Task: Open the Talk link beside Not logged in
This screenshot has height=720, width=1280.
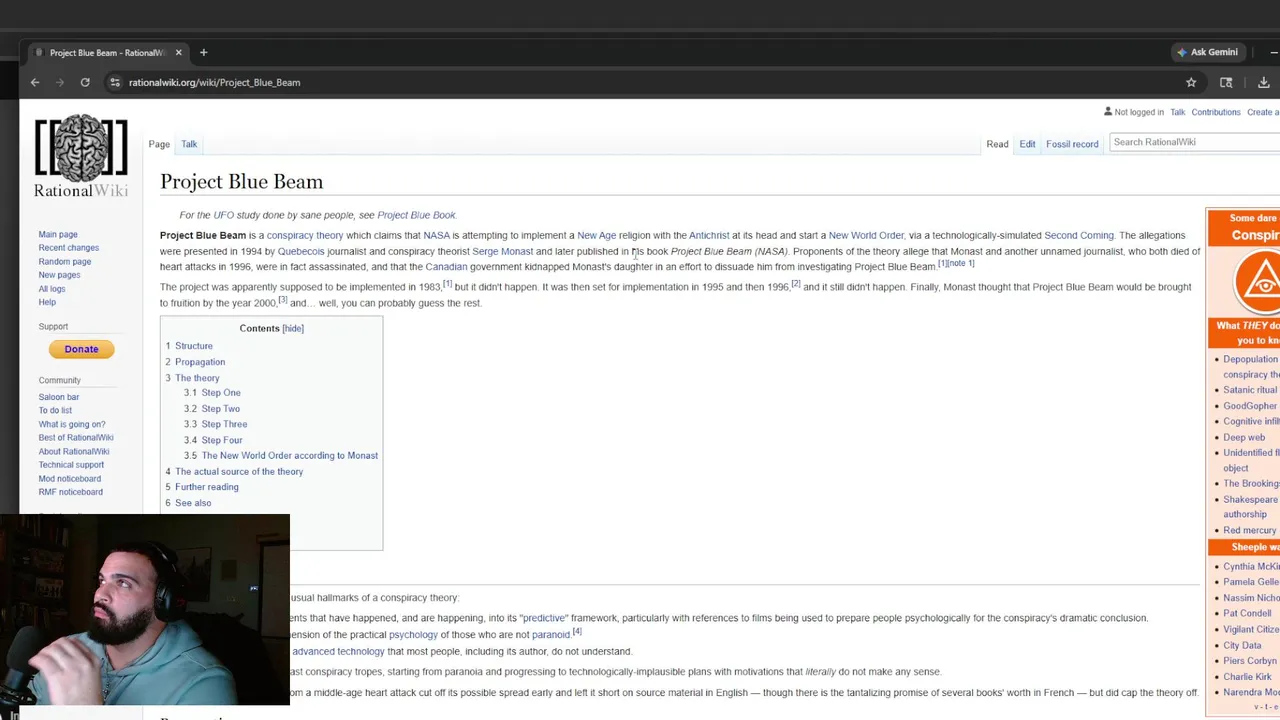Action: tap(1177, 112)
